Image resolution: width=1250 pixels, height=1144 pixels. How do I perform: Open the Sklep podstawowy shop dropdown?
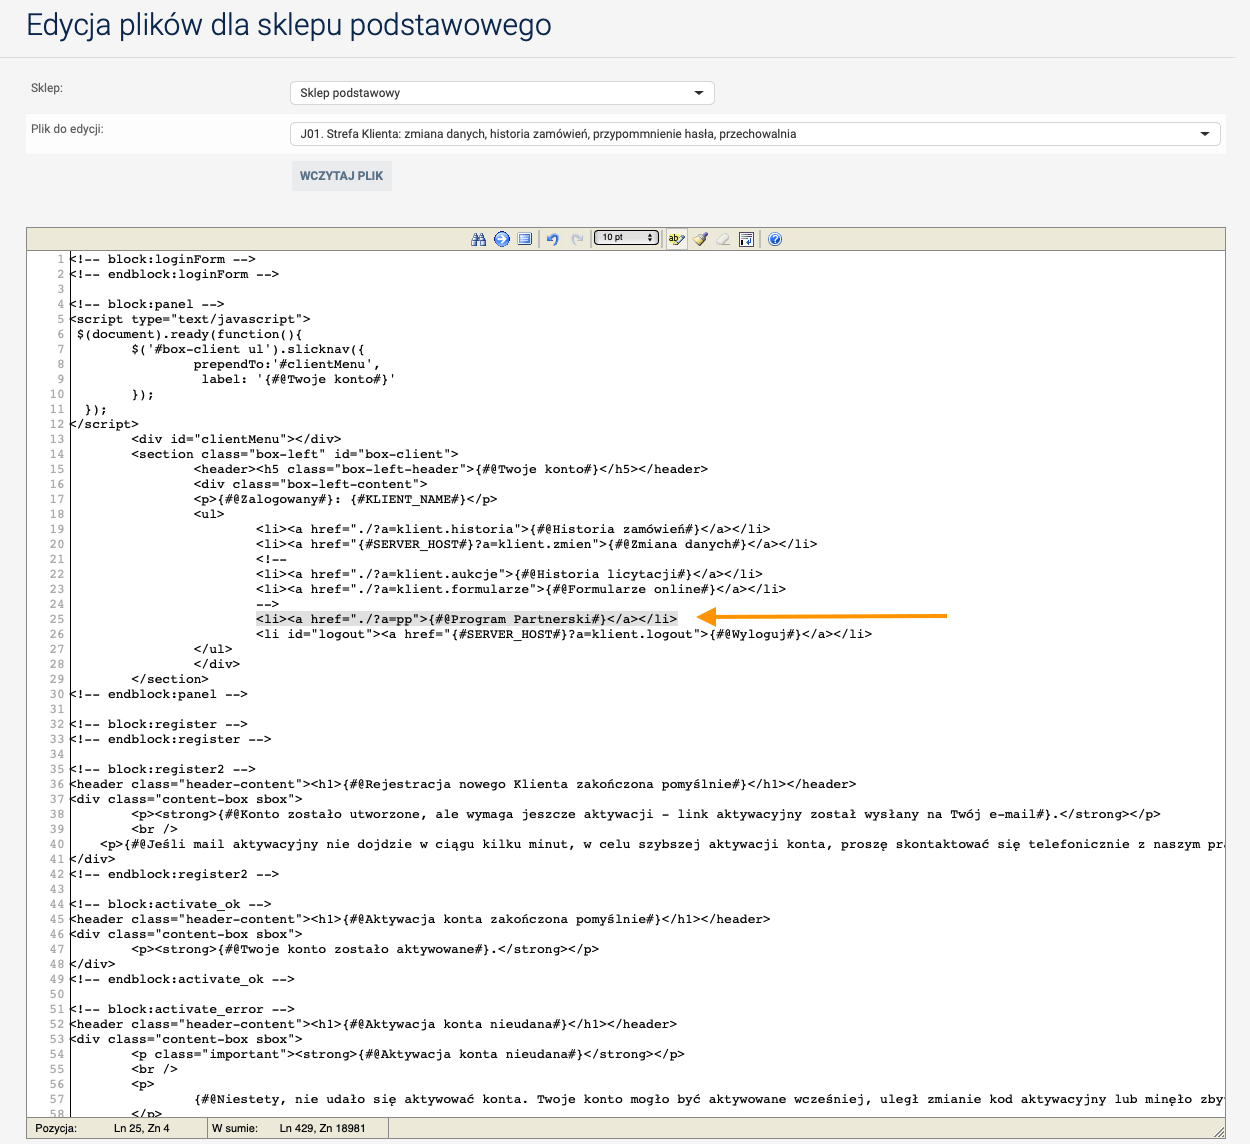tap(502, 93)
